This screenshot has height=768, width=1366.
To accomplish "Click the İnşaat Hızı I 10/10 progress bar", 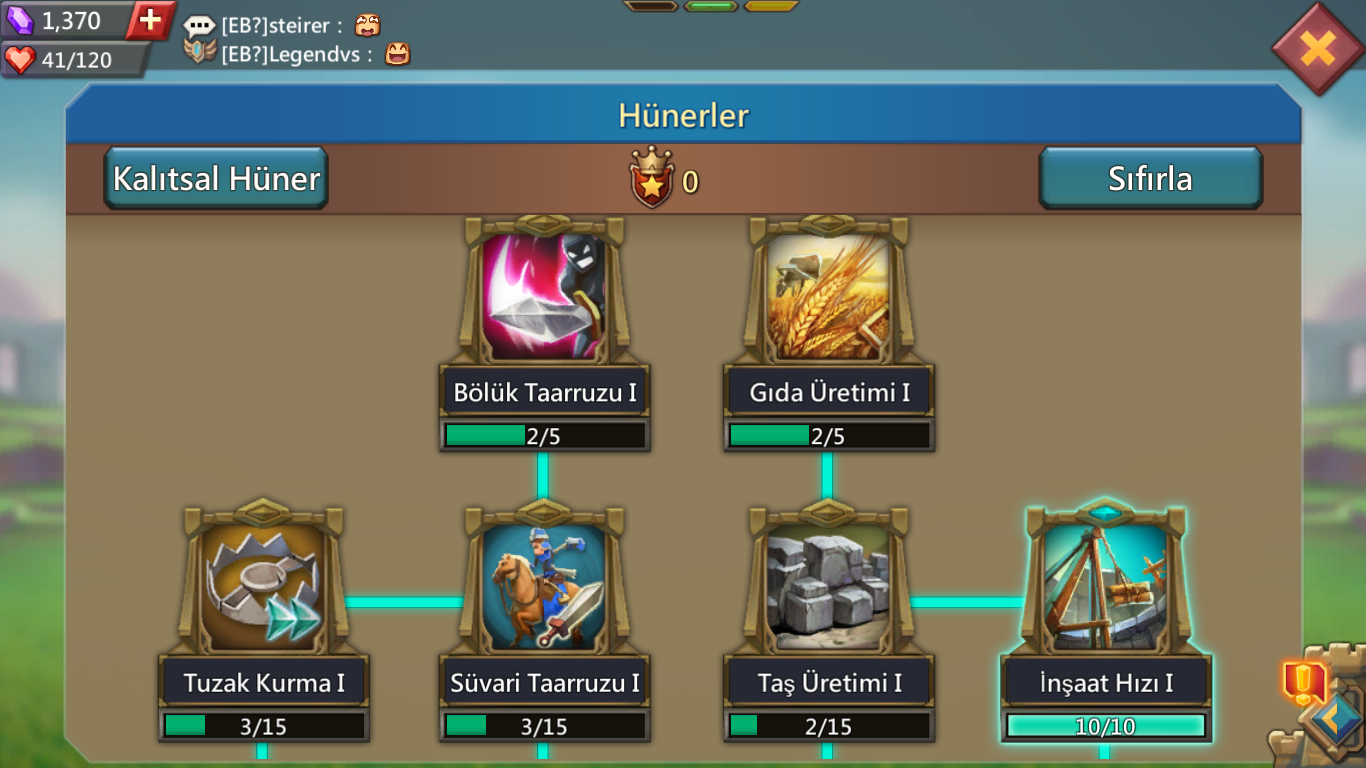I will click(x=1106, y=726).
